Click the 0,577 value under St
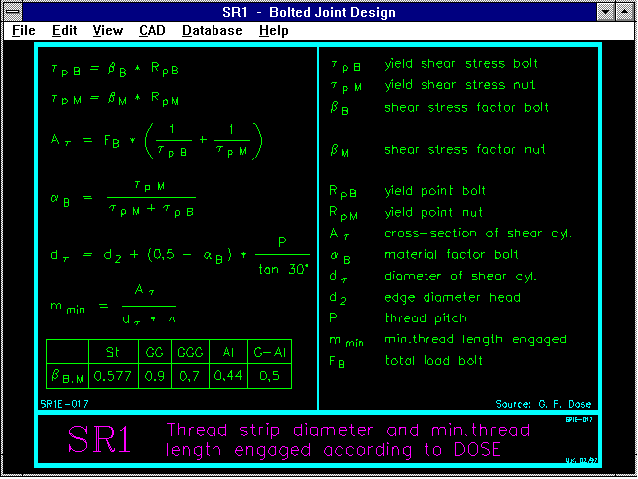The height and width of the screenshot is (479, 638). pyautogui.click(x=109, y=376)
